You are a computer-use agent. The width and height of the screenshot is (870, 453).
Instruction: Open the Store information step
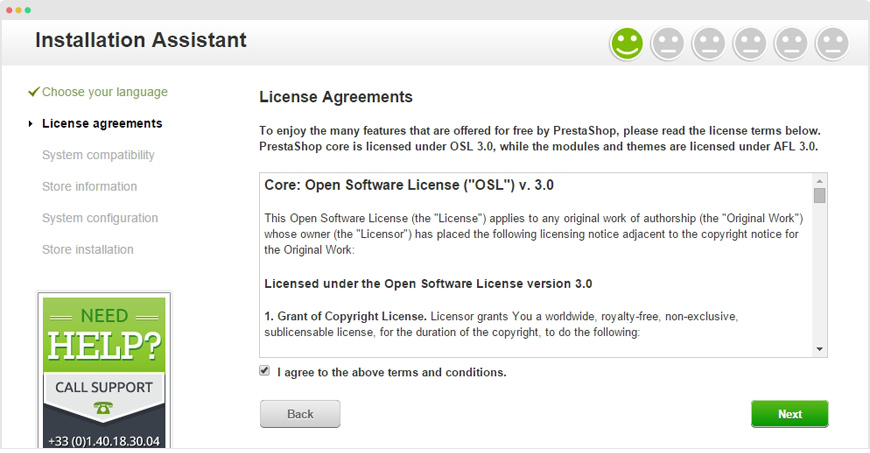[89, 187]
